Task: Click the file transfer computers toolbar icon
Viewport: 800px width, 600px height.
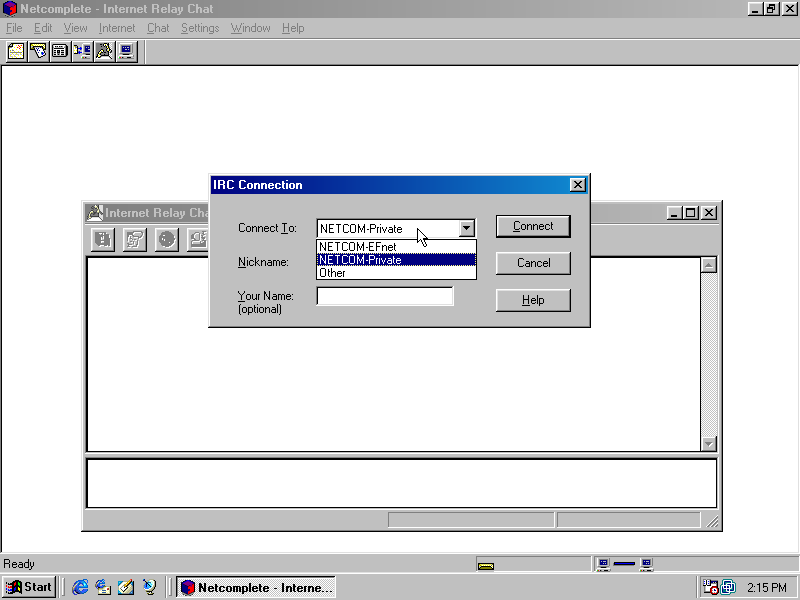Action: click(82, 51)
